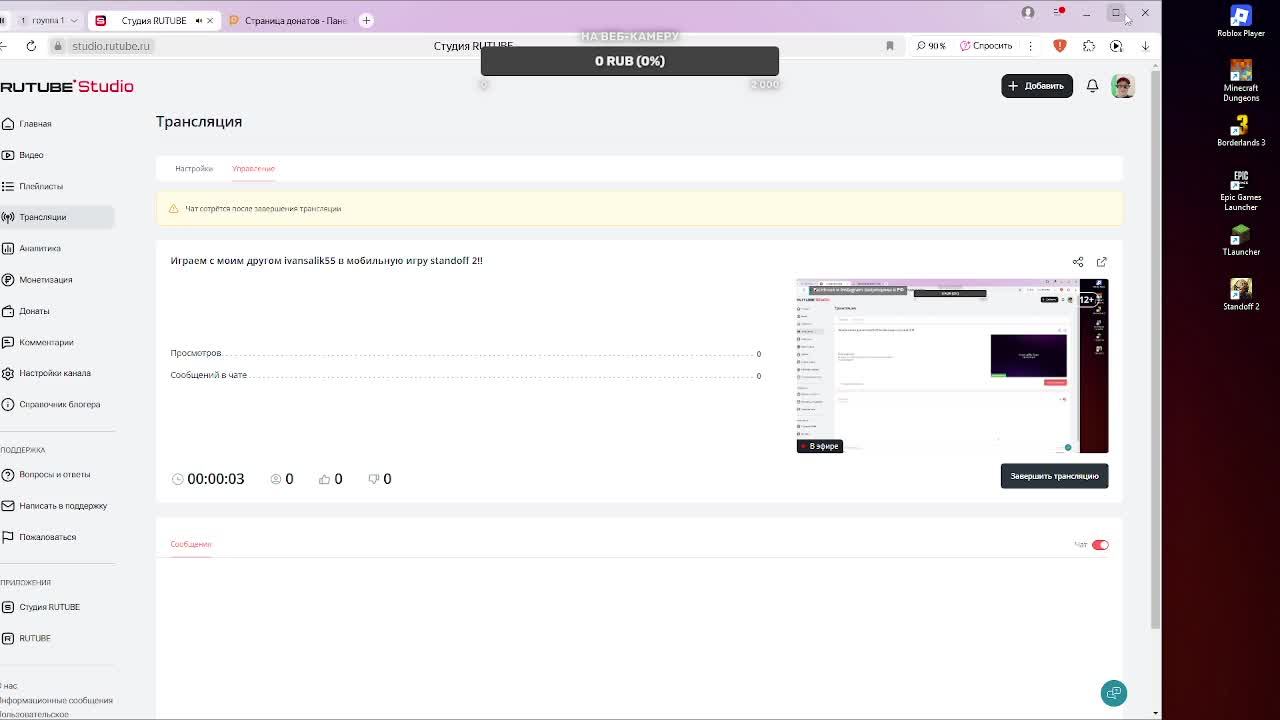Click the RUTUBE Studio logo

pyautogui.click(x=67, y=86)
